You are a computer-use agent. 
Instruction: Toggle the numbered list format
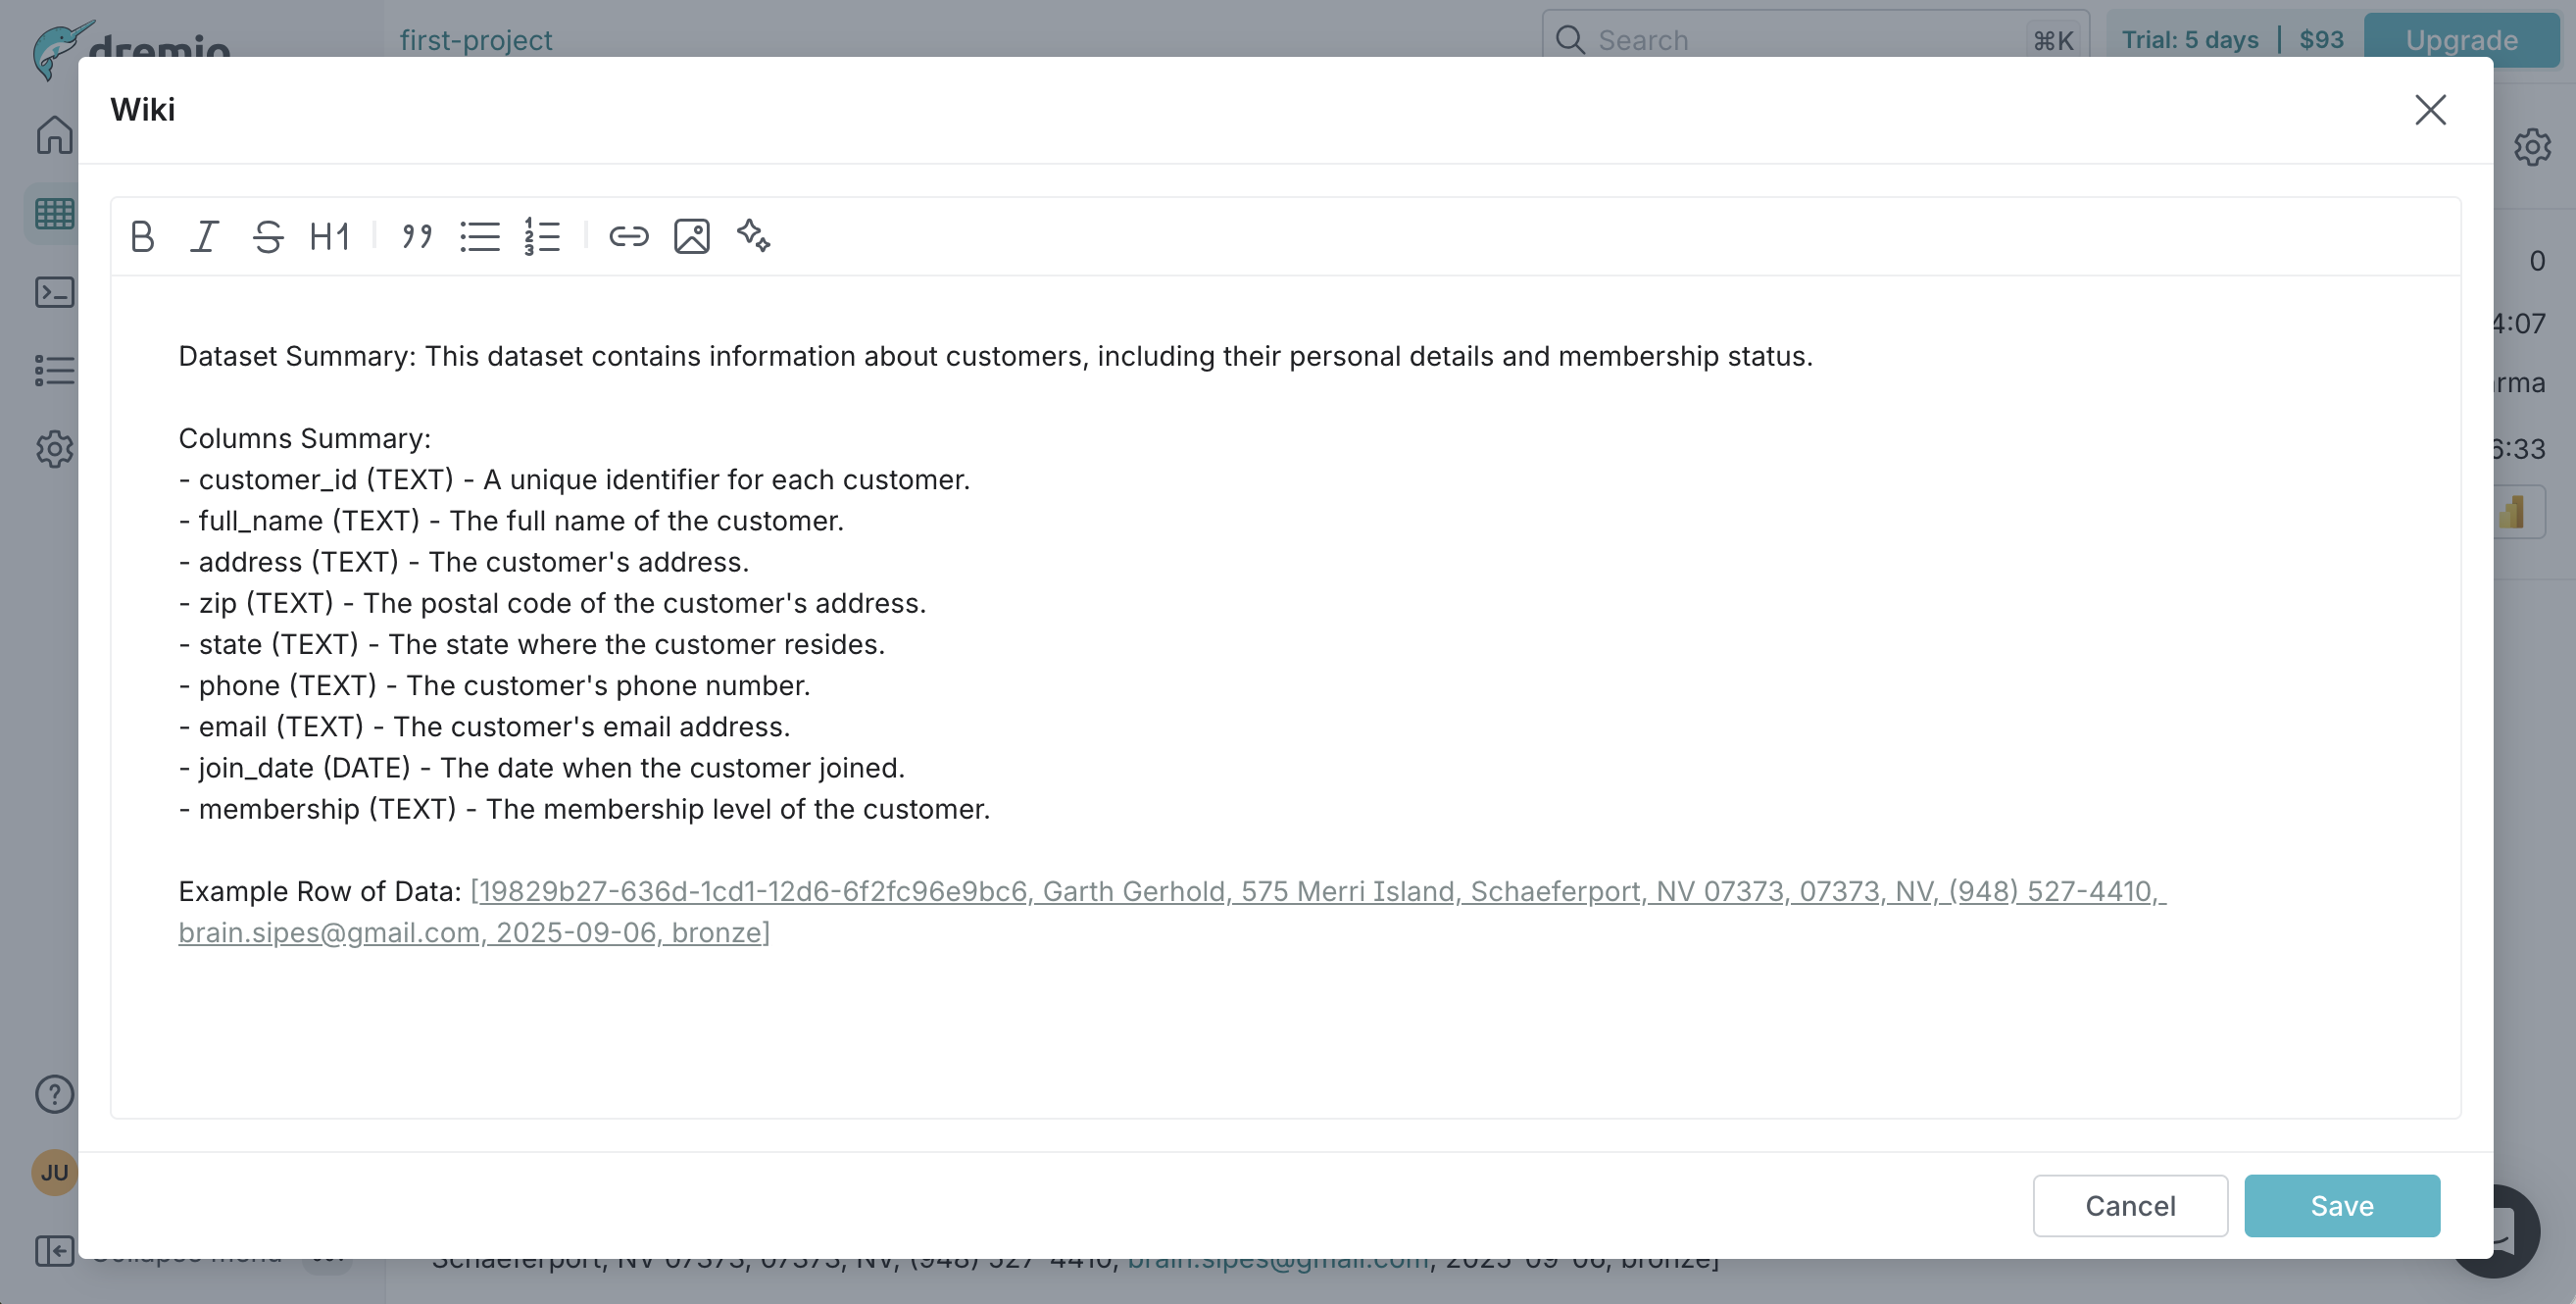click(541, 236)
